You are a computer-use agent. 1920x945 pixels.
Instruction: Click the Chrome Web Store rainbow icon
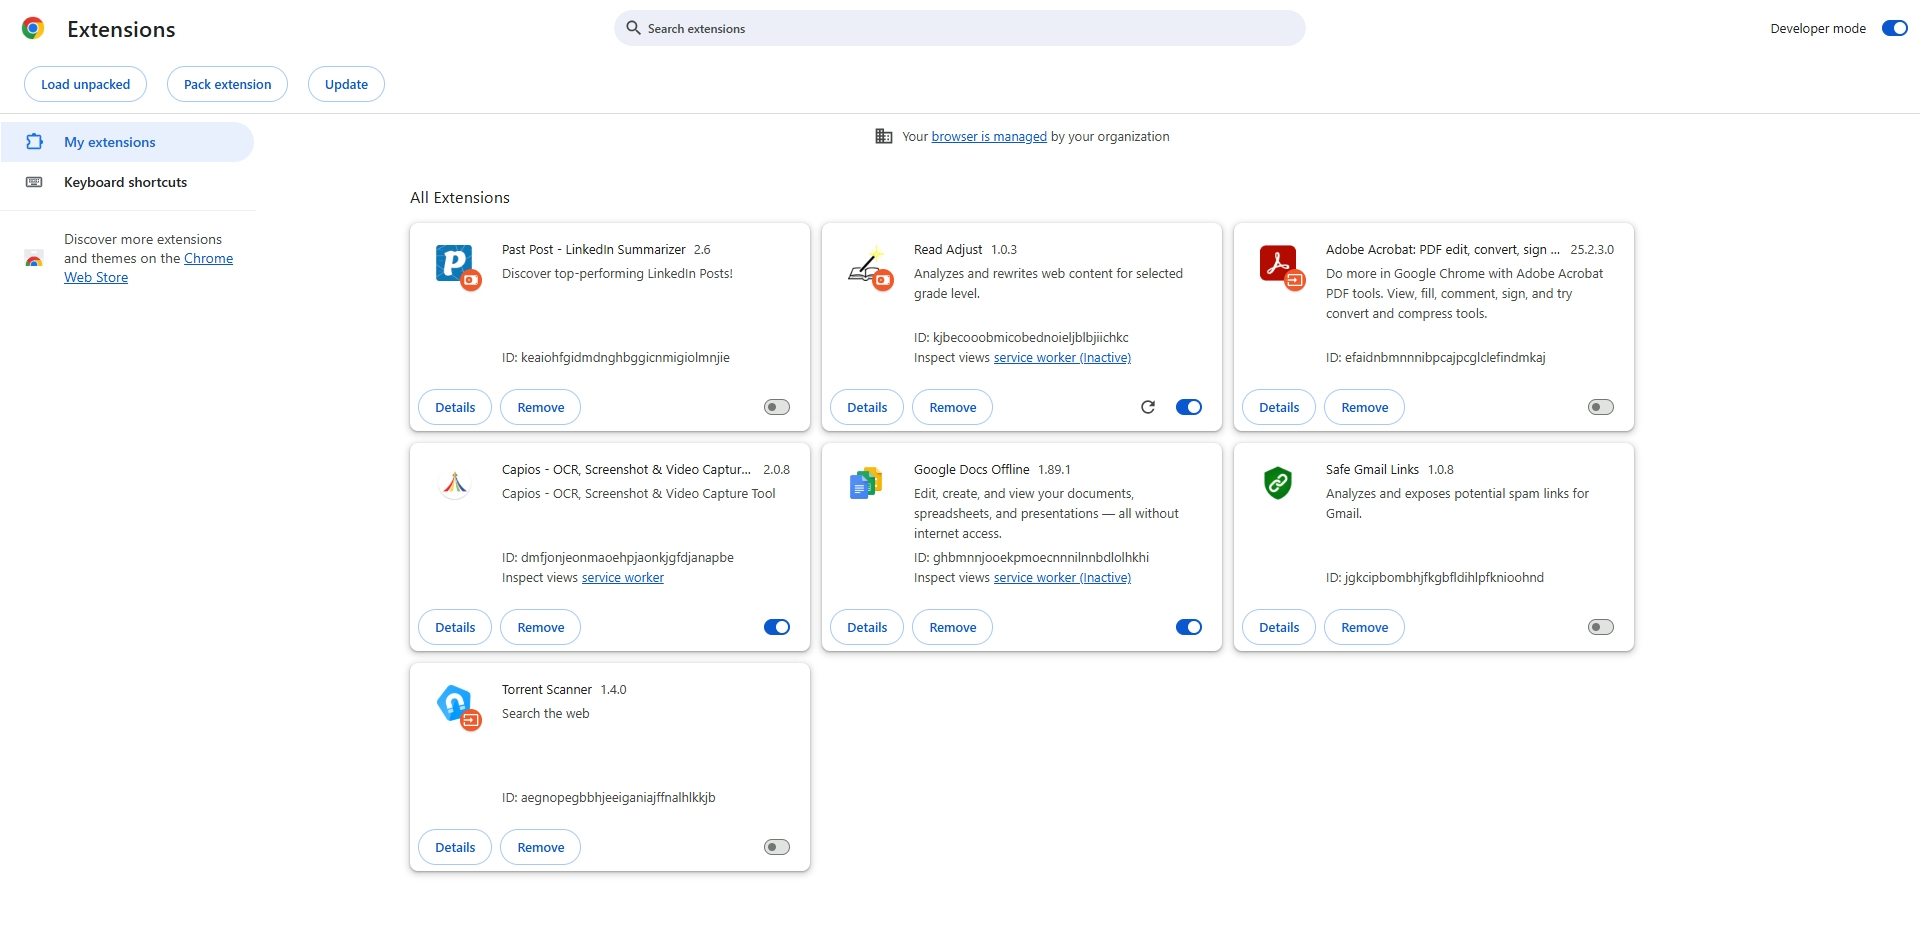[x=34, y=259]
